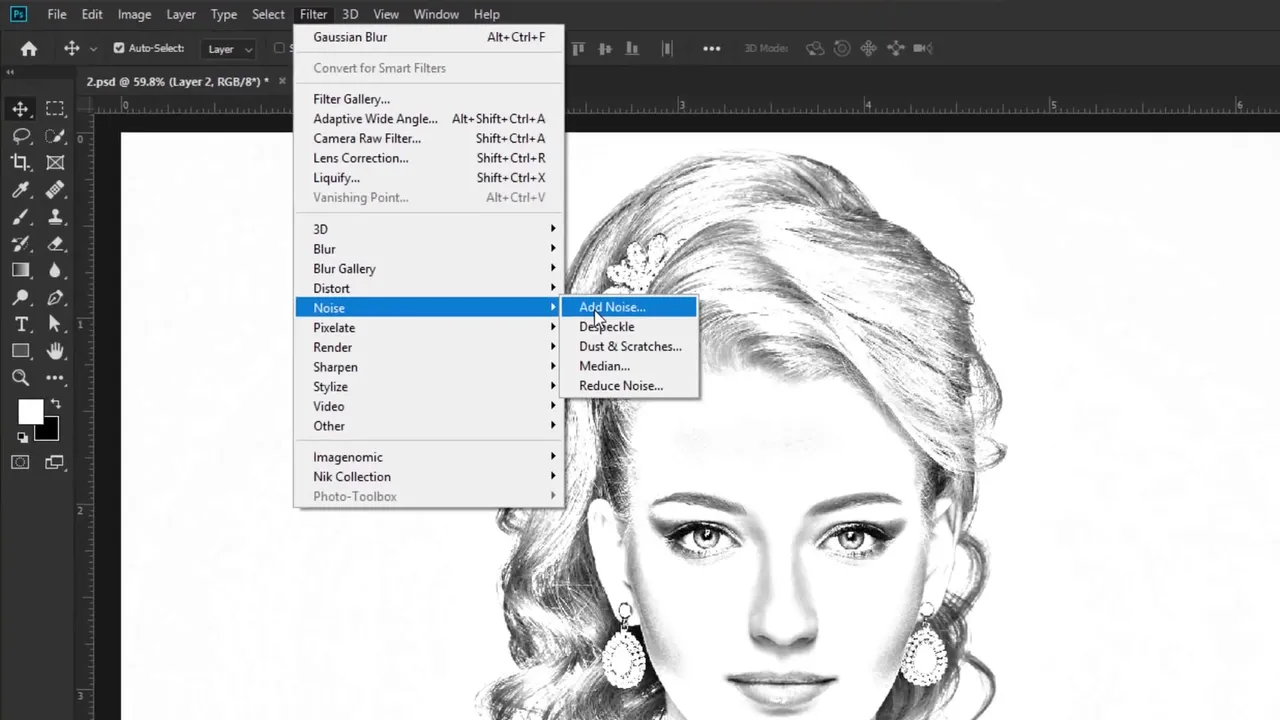Change the screen mode icon
Image resolution: width=1280 pixels, height=720 pixels.
point(55,462)
